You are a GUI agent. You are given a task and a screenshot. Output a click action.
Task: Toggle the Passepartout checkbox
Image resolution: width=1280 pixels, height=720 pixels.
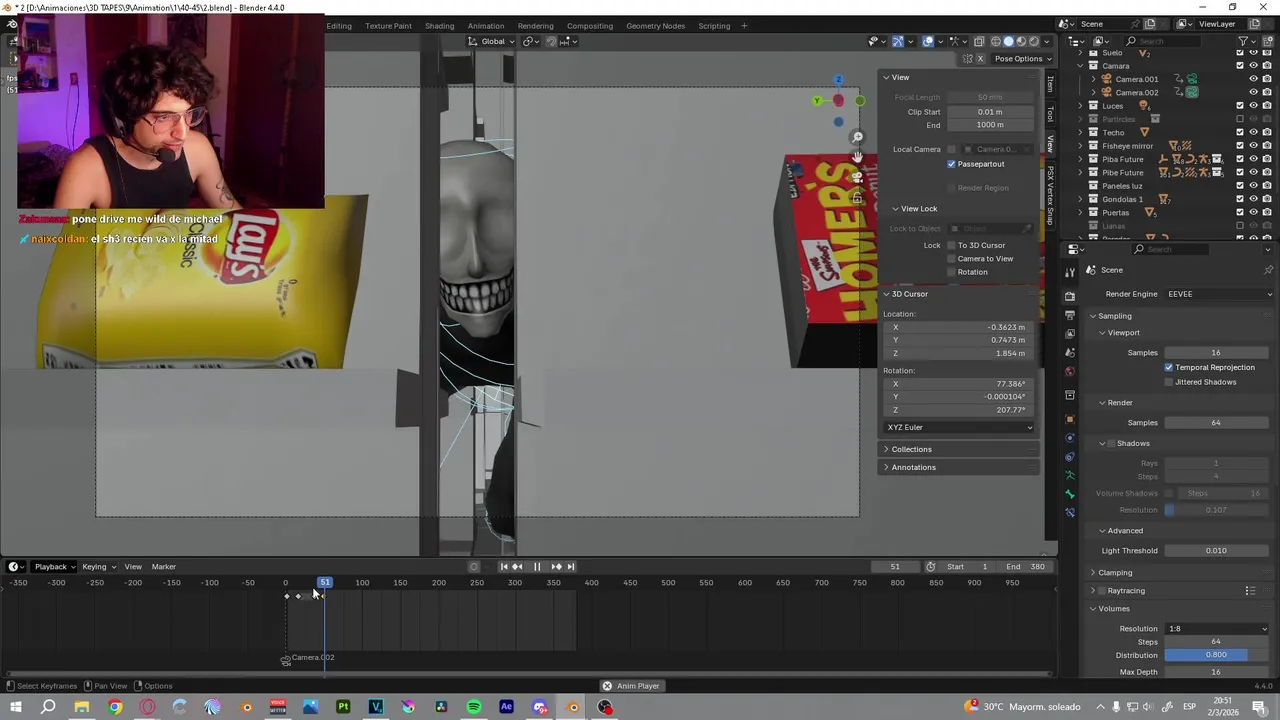point(951,164)
